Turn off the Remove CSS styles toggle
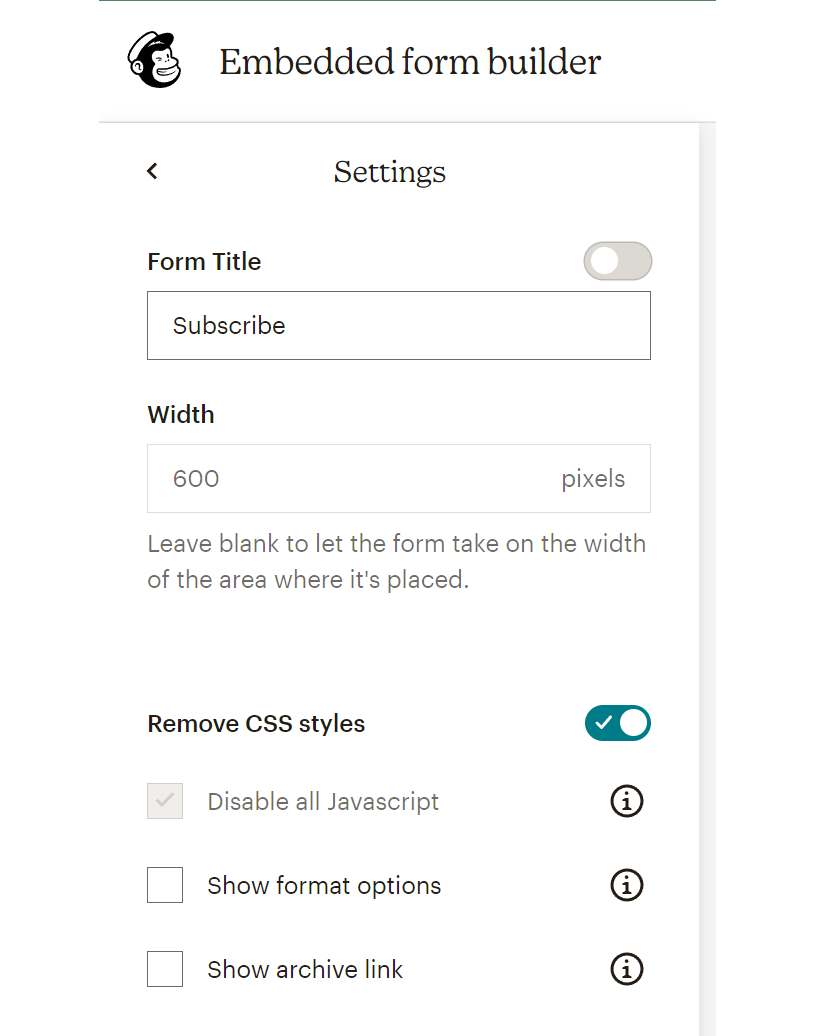Viewport: 814px width, 1036px height. tap(618, 723)
